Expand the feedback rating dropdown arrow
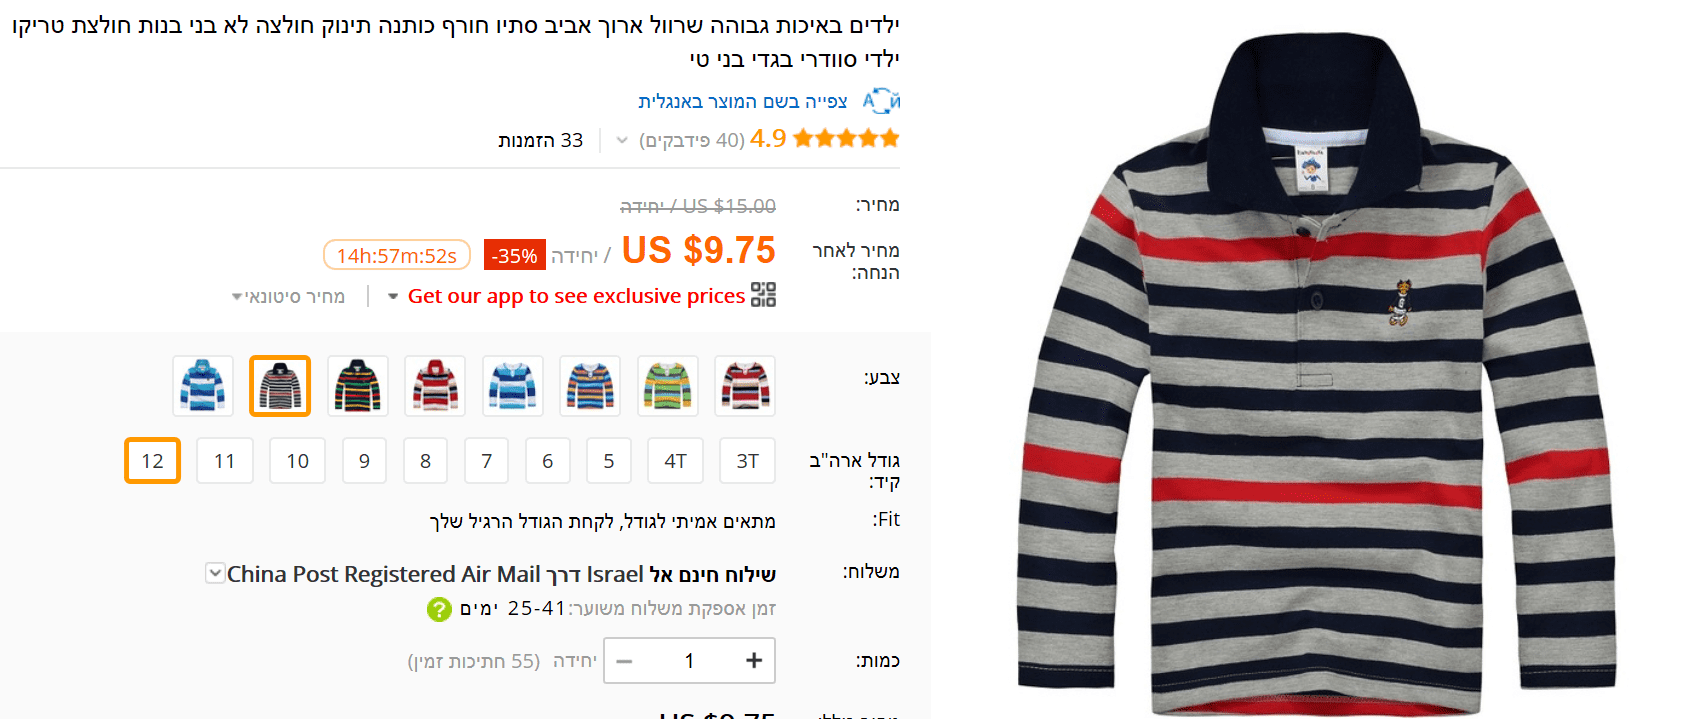 [x=622, y=140]
